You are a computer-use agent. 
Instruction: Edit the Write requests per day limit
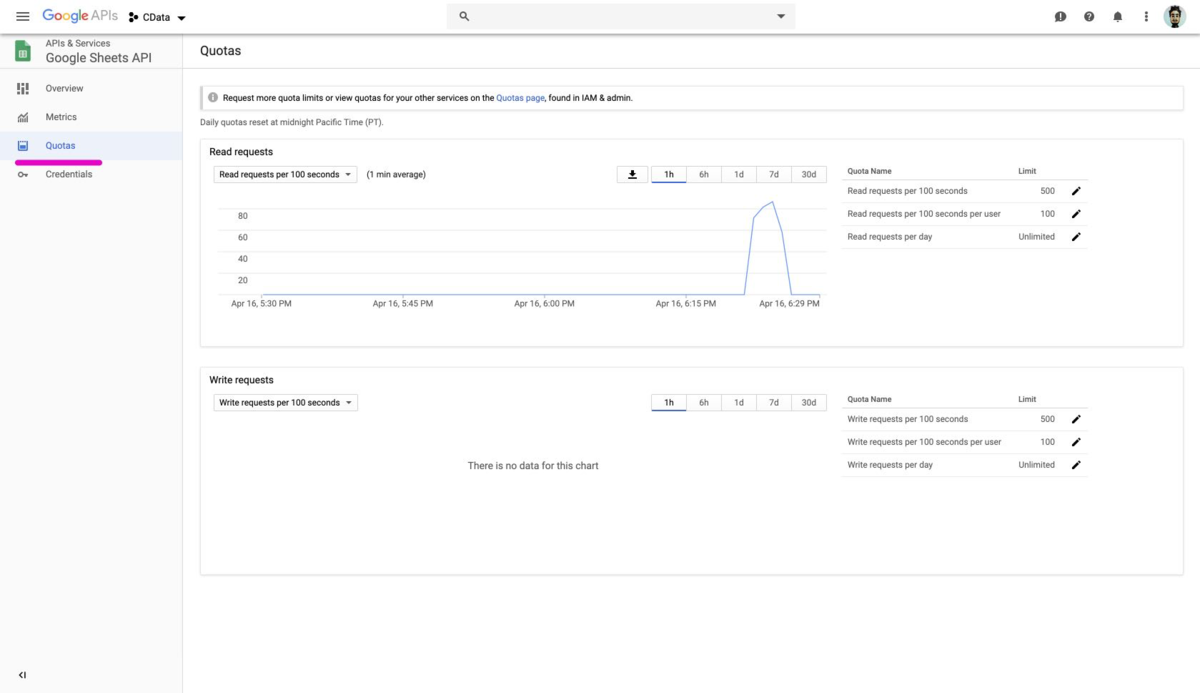[1076, 464]
